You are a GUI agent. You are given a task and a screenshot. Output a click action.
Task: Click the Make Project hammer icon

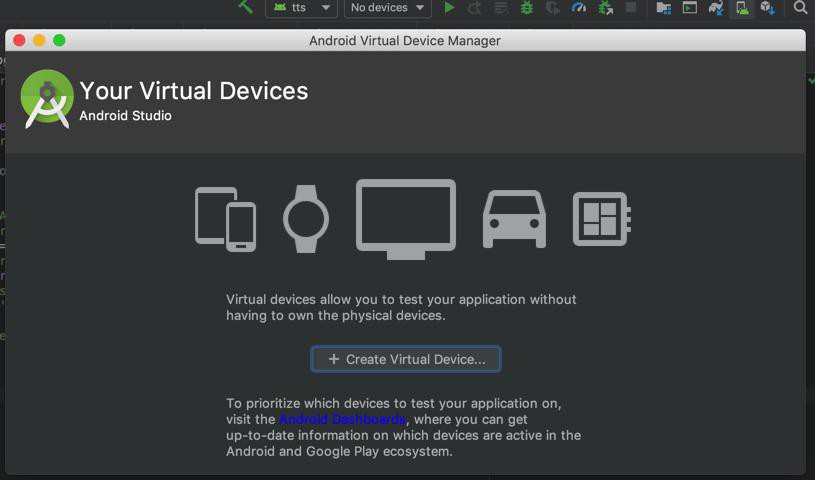point(246,8)
